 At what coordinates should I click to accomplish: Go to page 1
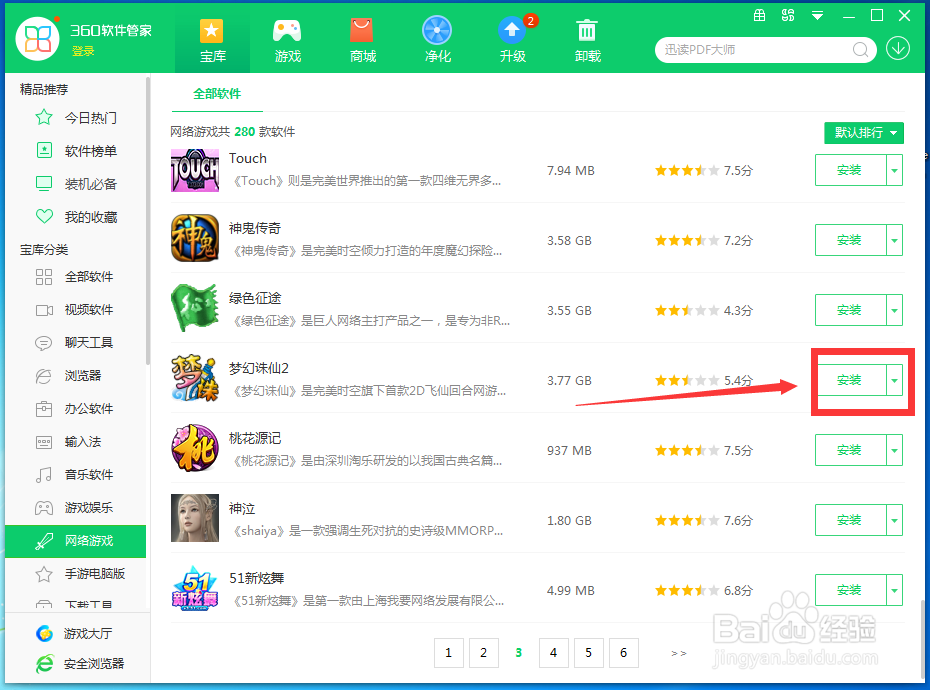pyautogui.click(x=448, y=653)
